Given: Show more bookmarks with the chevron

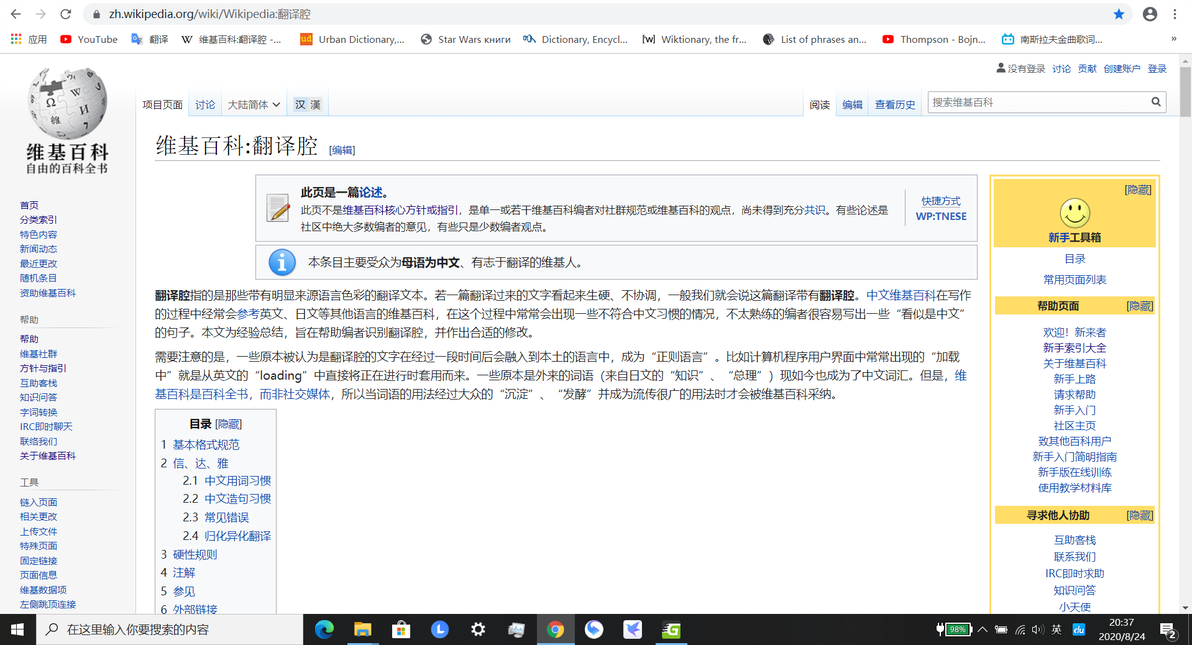Looking at the screenshot, I should pyautogui.click(x=1173, y=40).
